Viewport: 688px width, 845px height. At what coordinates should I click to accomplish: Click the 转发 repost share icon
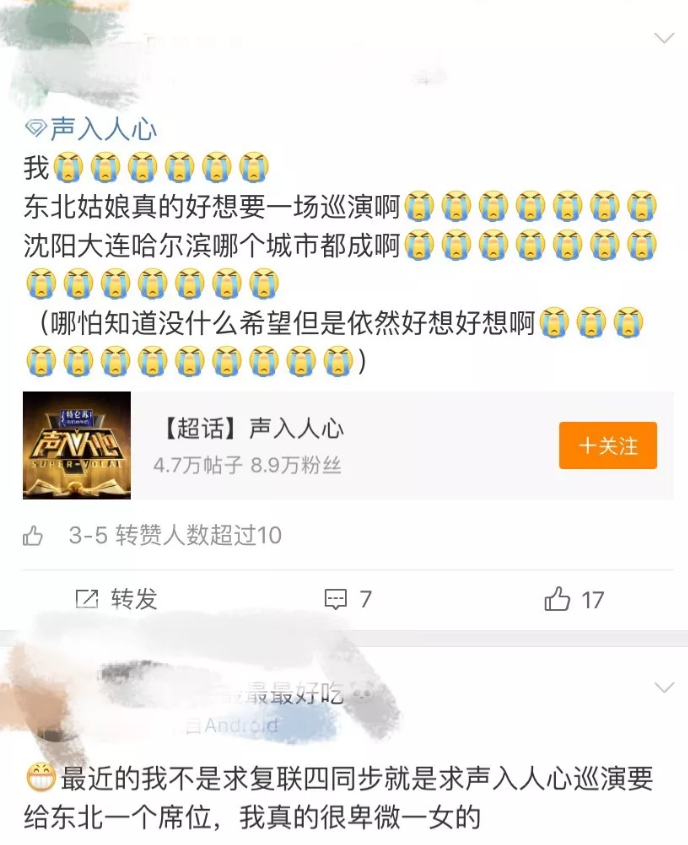[87, 599]
